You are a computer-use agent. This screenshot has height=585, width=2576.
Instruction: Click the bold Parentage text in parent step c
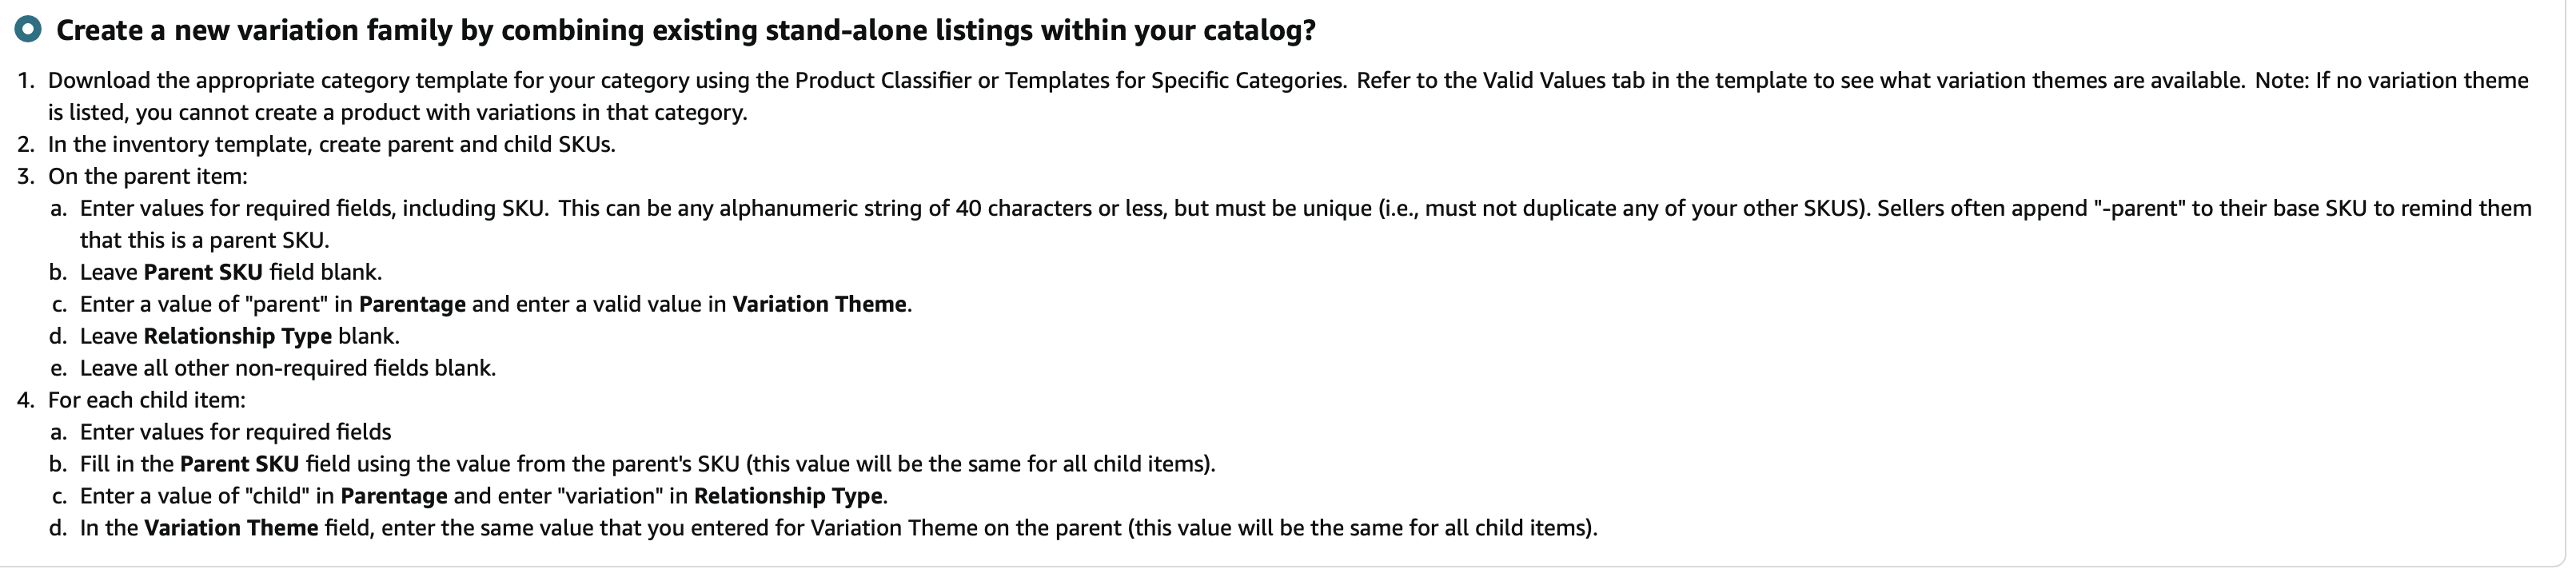tap(412, 305)
